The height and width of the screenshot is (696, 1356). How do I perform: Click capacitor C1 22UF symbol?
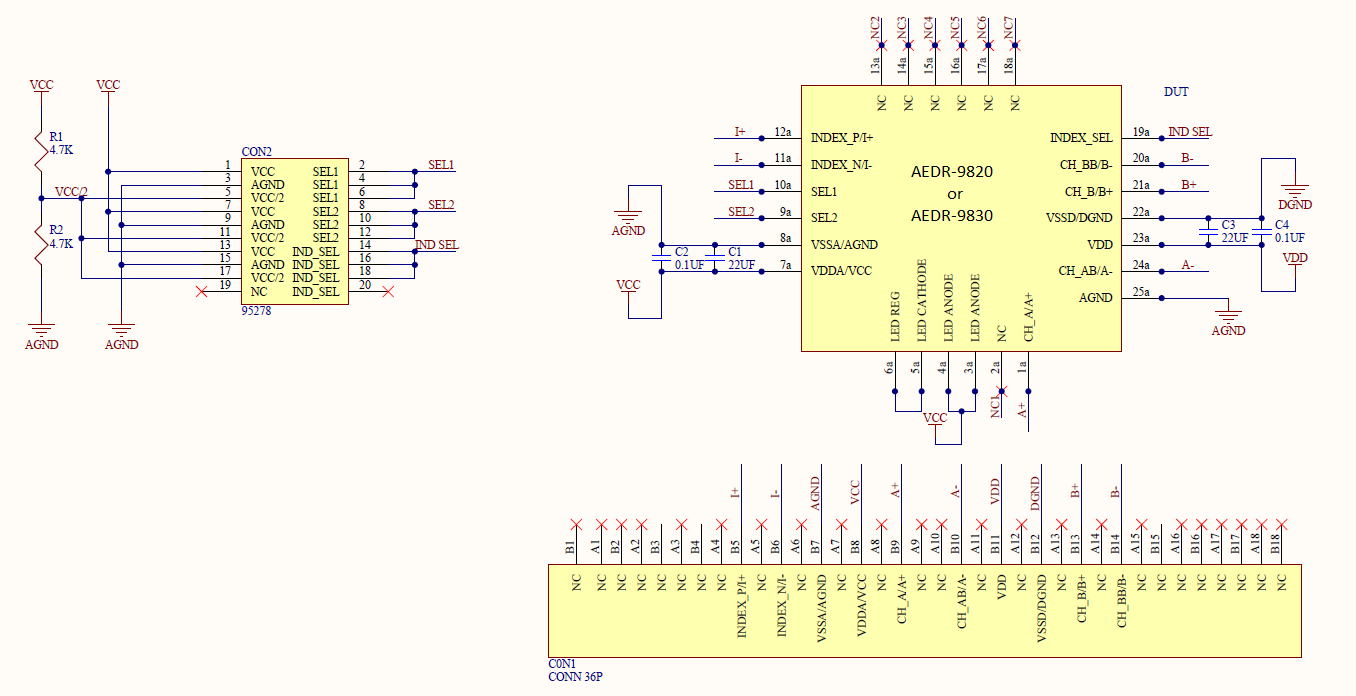pos(714,258)
